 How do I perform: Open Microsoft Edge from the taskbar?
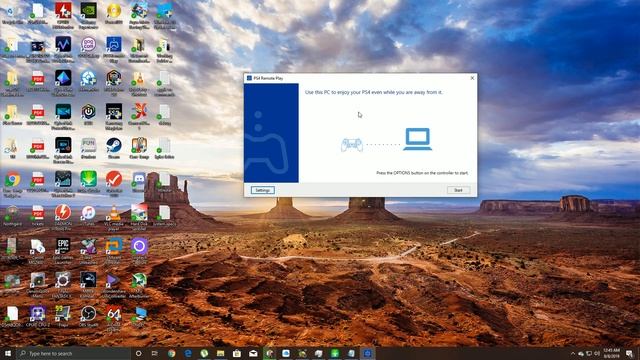[188, 353]
